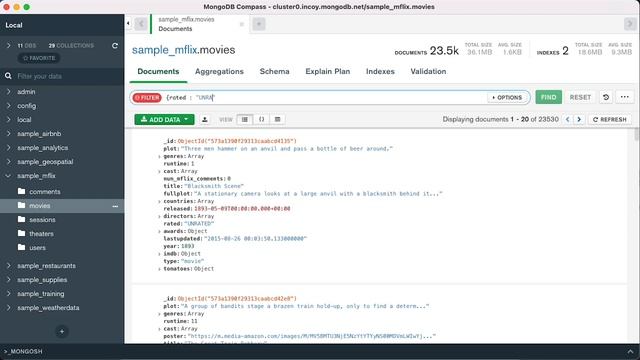This screenshot has height=360, width=640.
Task: Expand the admin database
Action: click(x=9, y=92)
